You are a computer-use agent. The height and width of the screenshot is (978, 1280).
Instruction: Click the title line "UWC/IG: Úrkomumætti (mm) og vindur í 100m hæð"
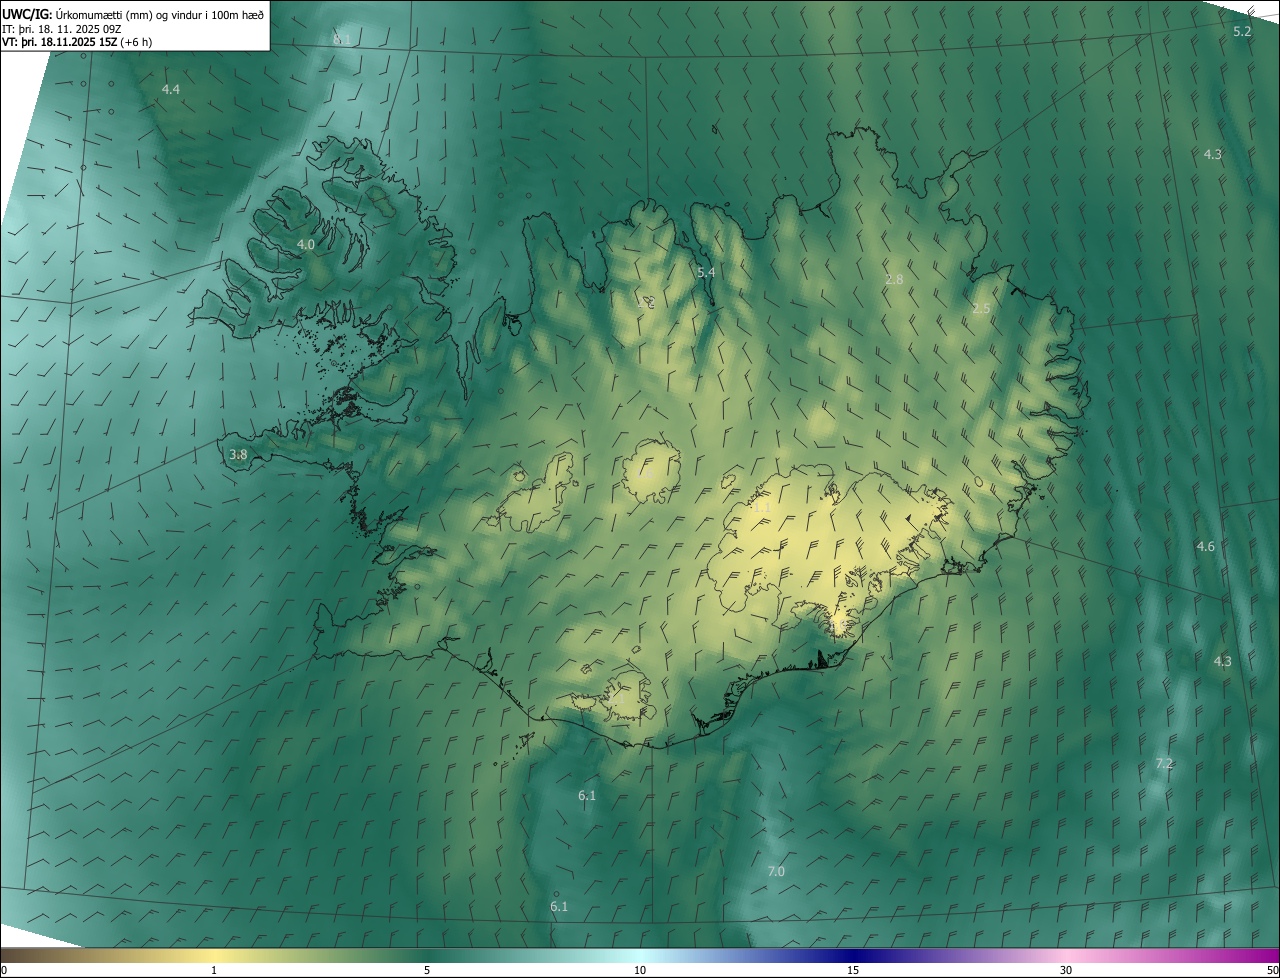[133, 14]
